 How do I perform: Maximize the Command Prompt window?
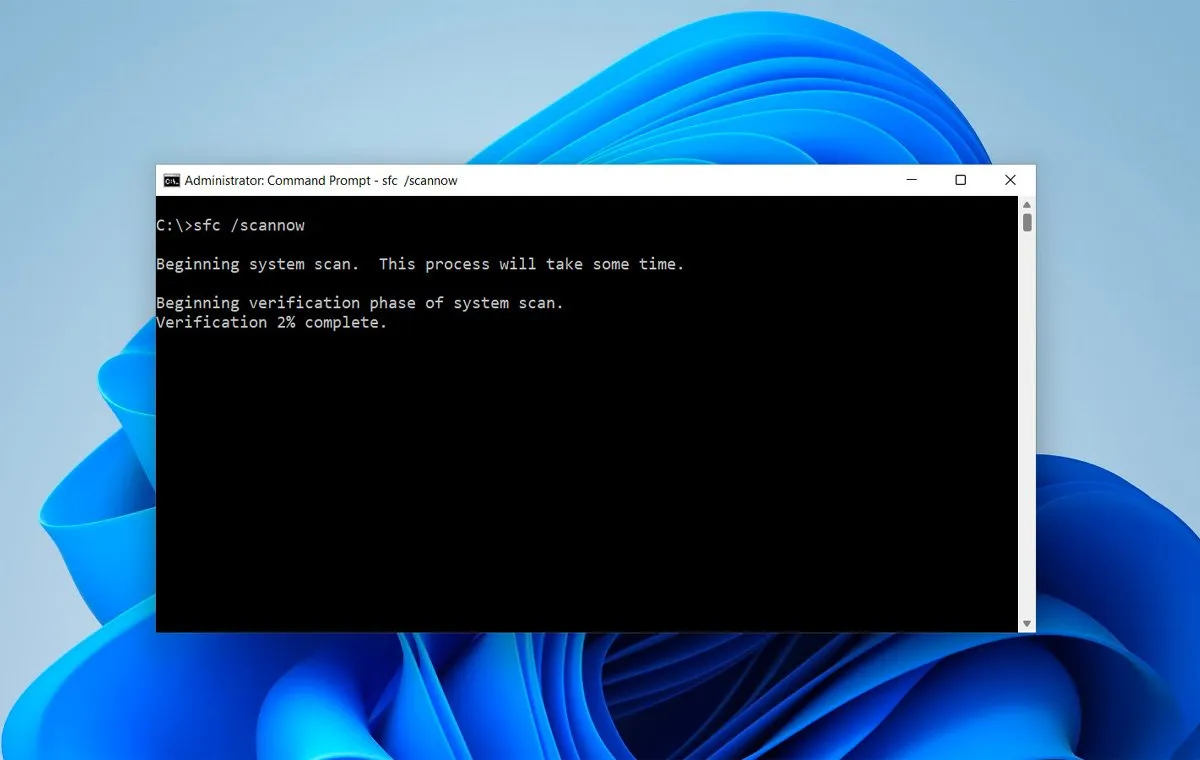(x=960, y=181)
